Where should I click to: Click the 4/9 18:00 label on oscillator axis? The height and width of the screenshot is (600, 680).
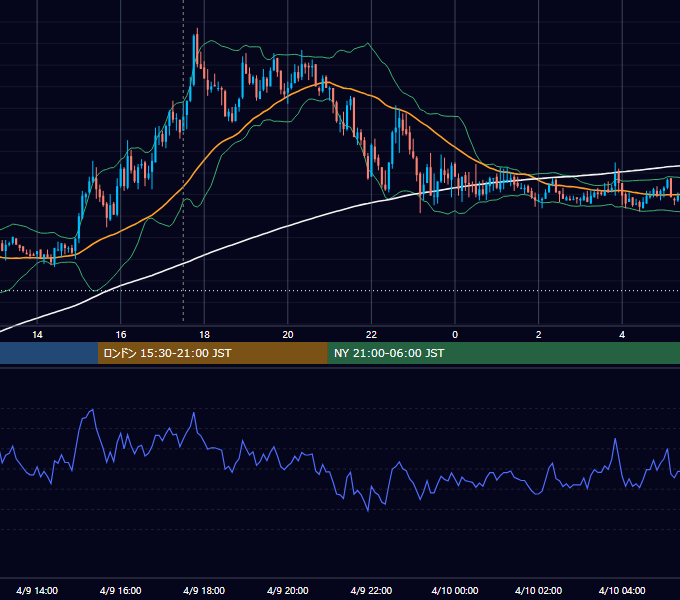click(x=204, y=590)
